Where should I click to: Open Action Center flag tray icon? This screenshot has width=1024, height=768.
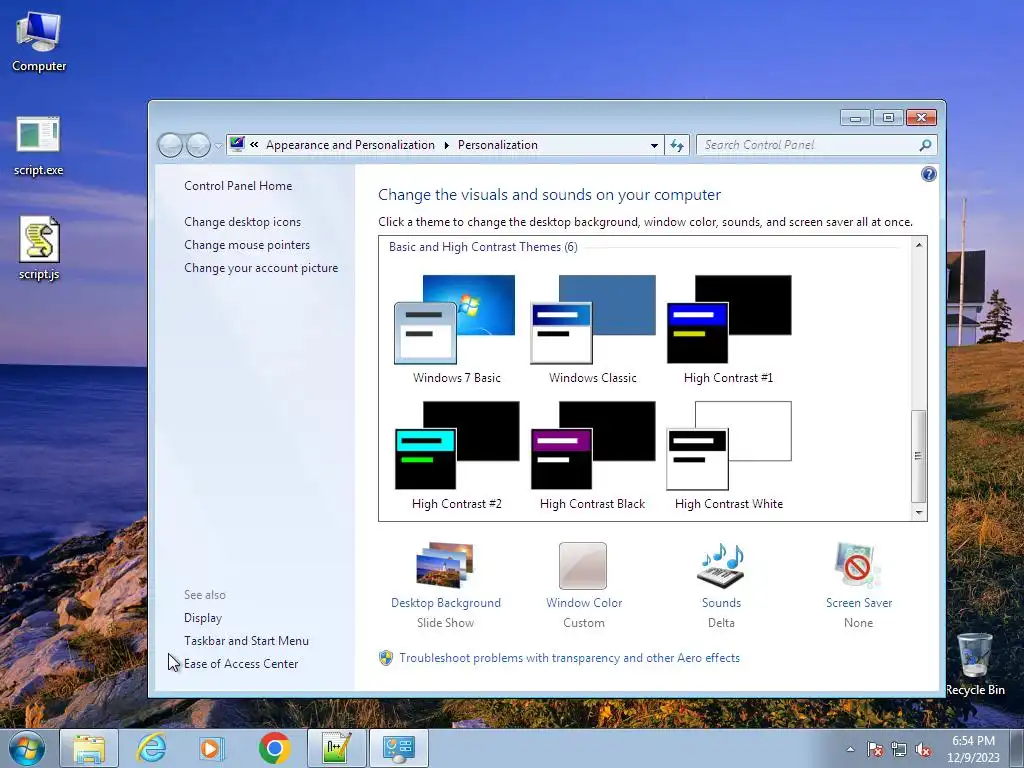click(875, 749)
